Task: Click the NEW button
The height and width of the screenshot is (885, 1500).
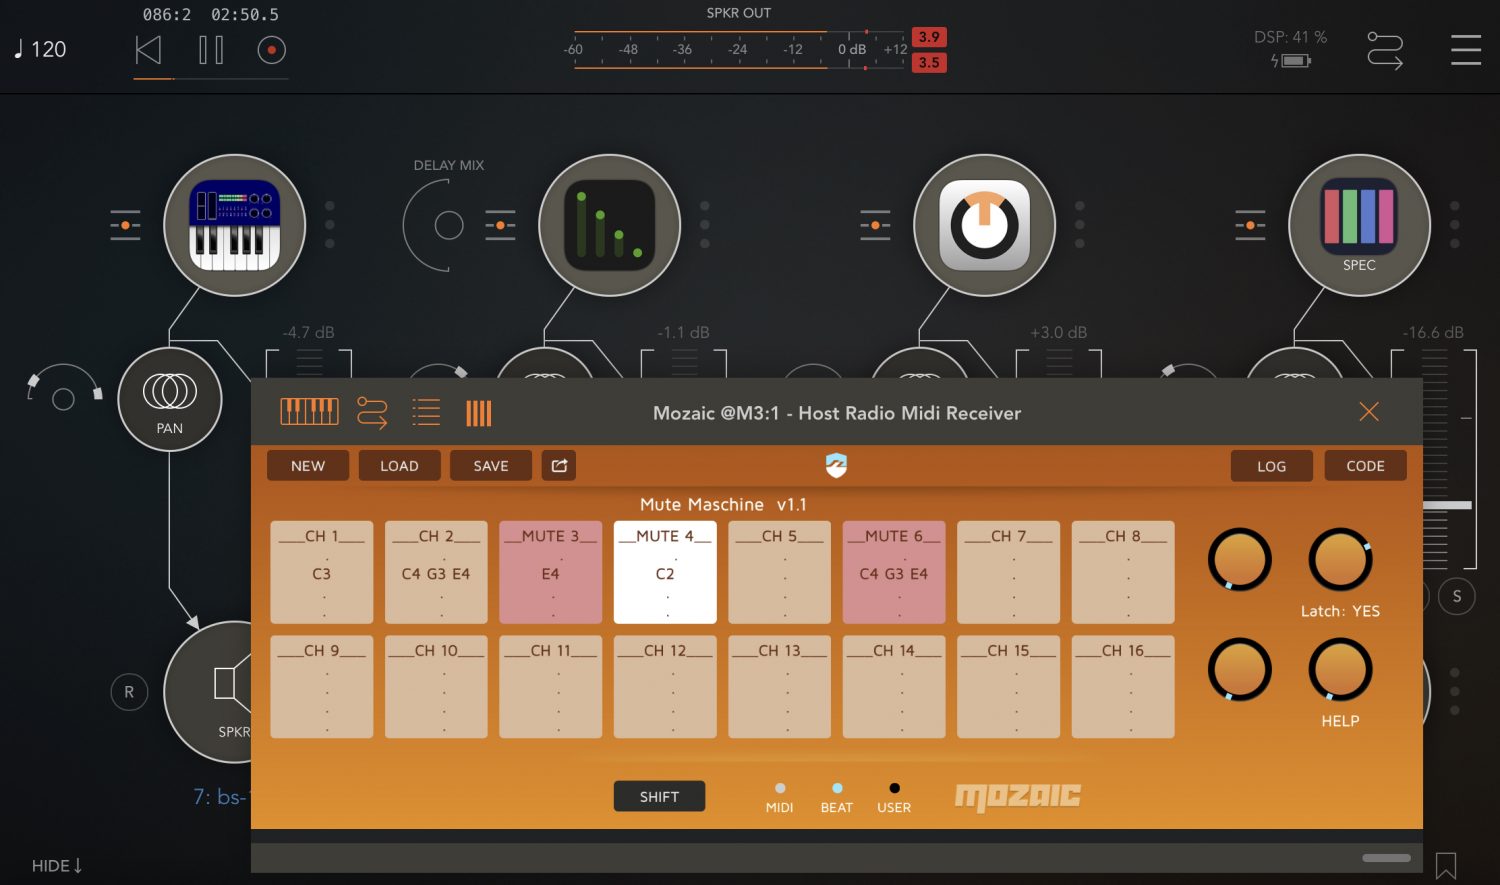Action: (x=308, y=465)
